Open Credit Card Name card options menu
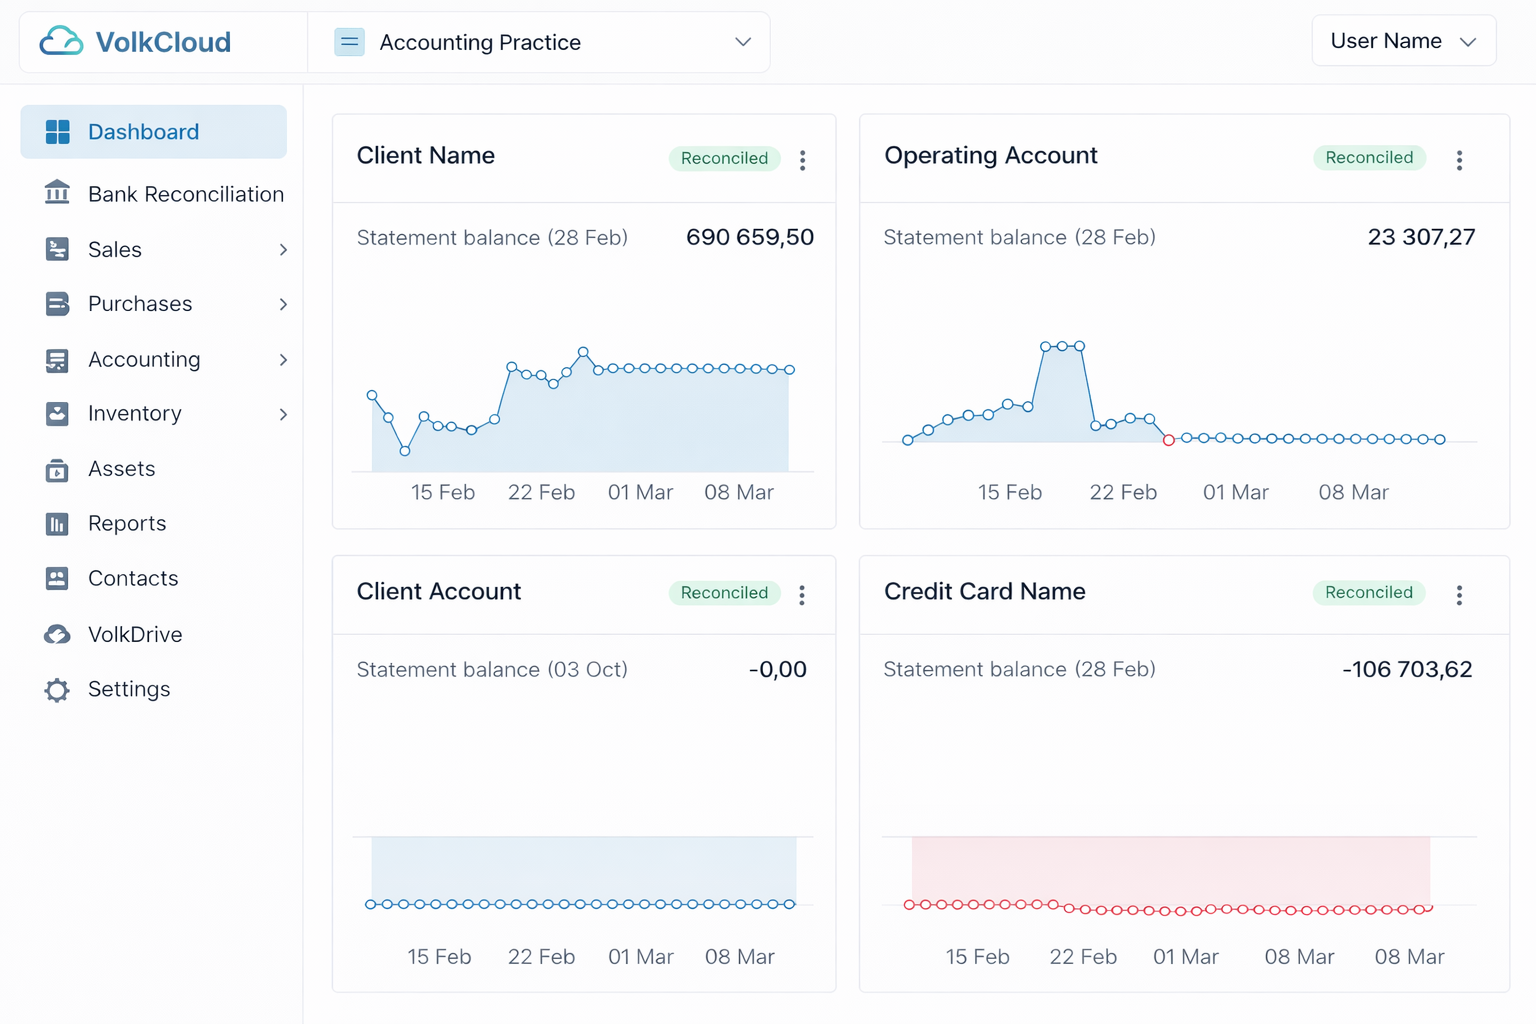The image size is (1536, 1024). 1459,595
